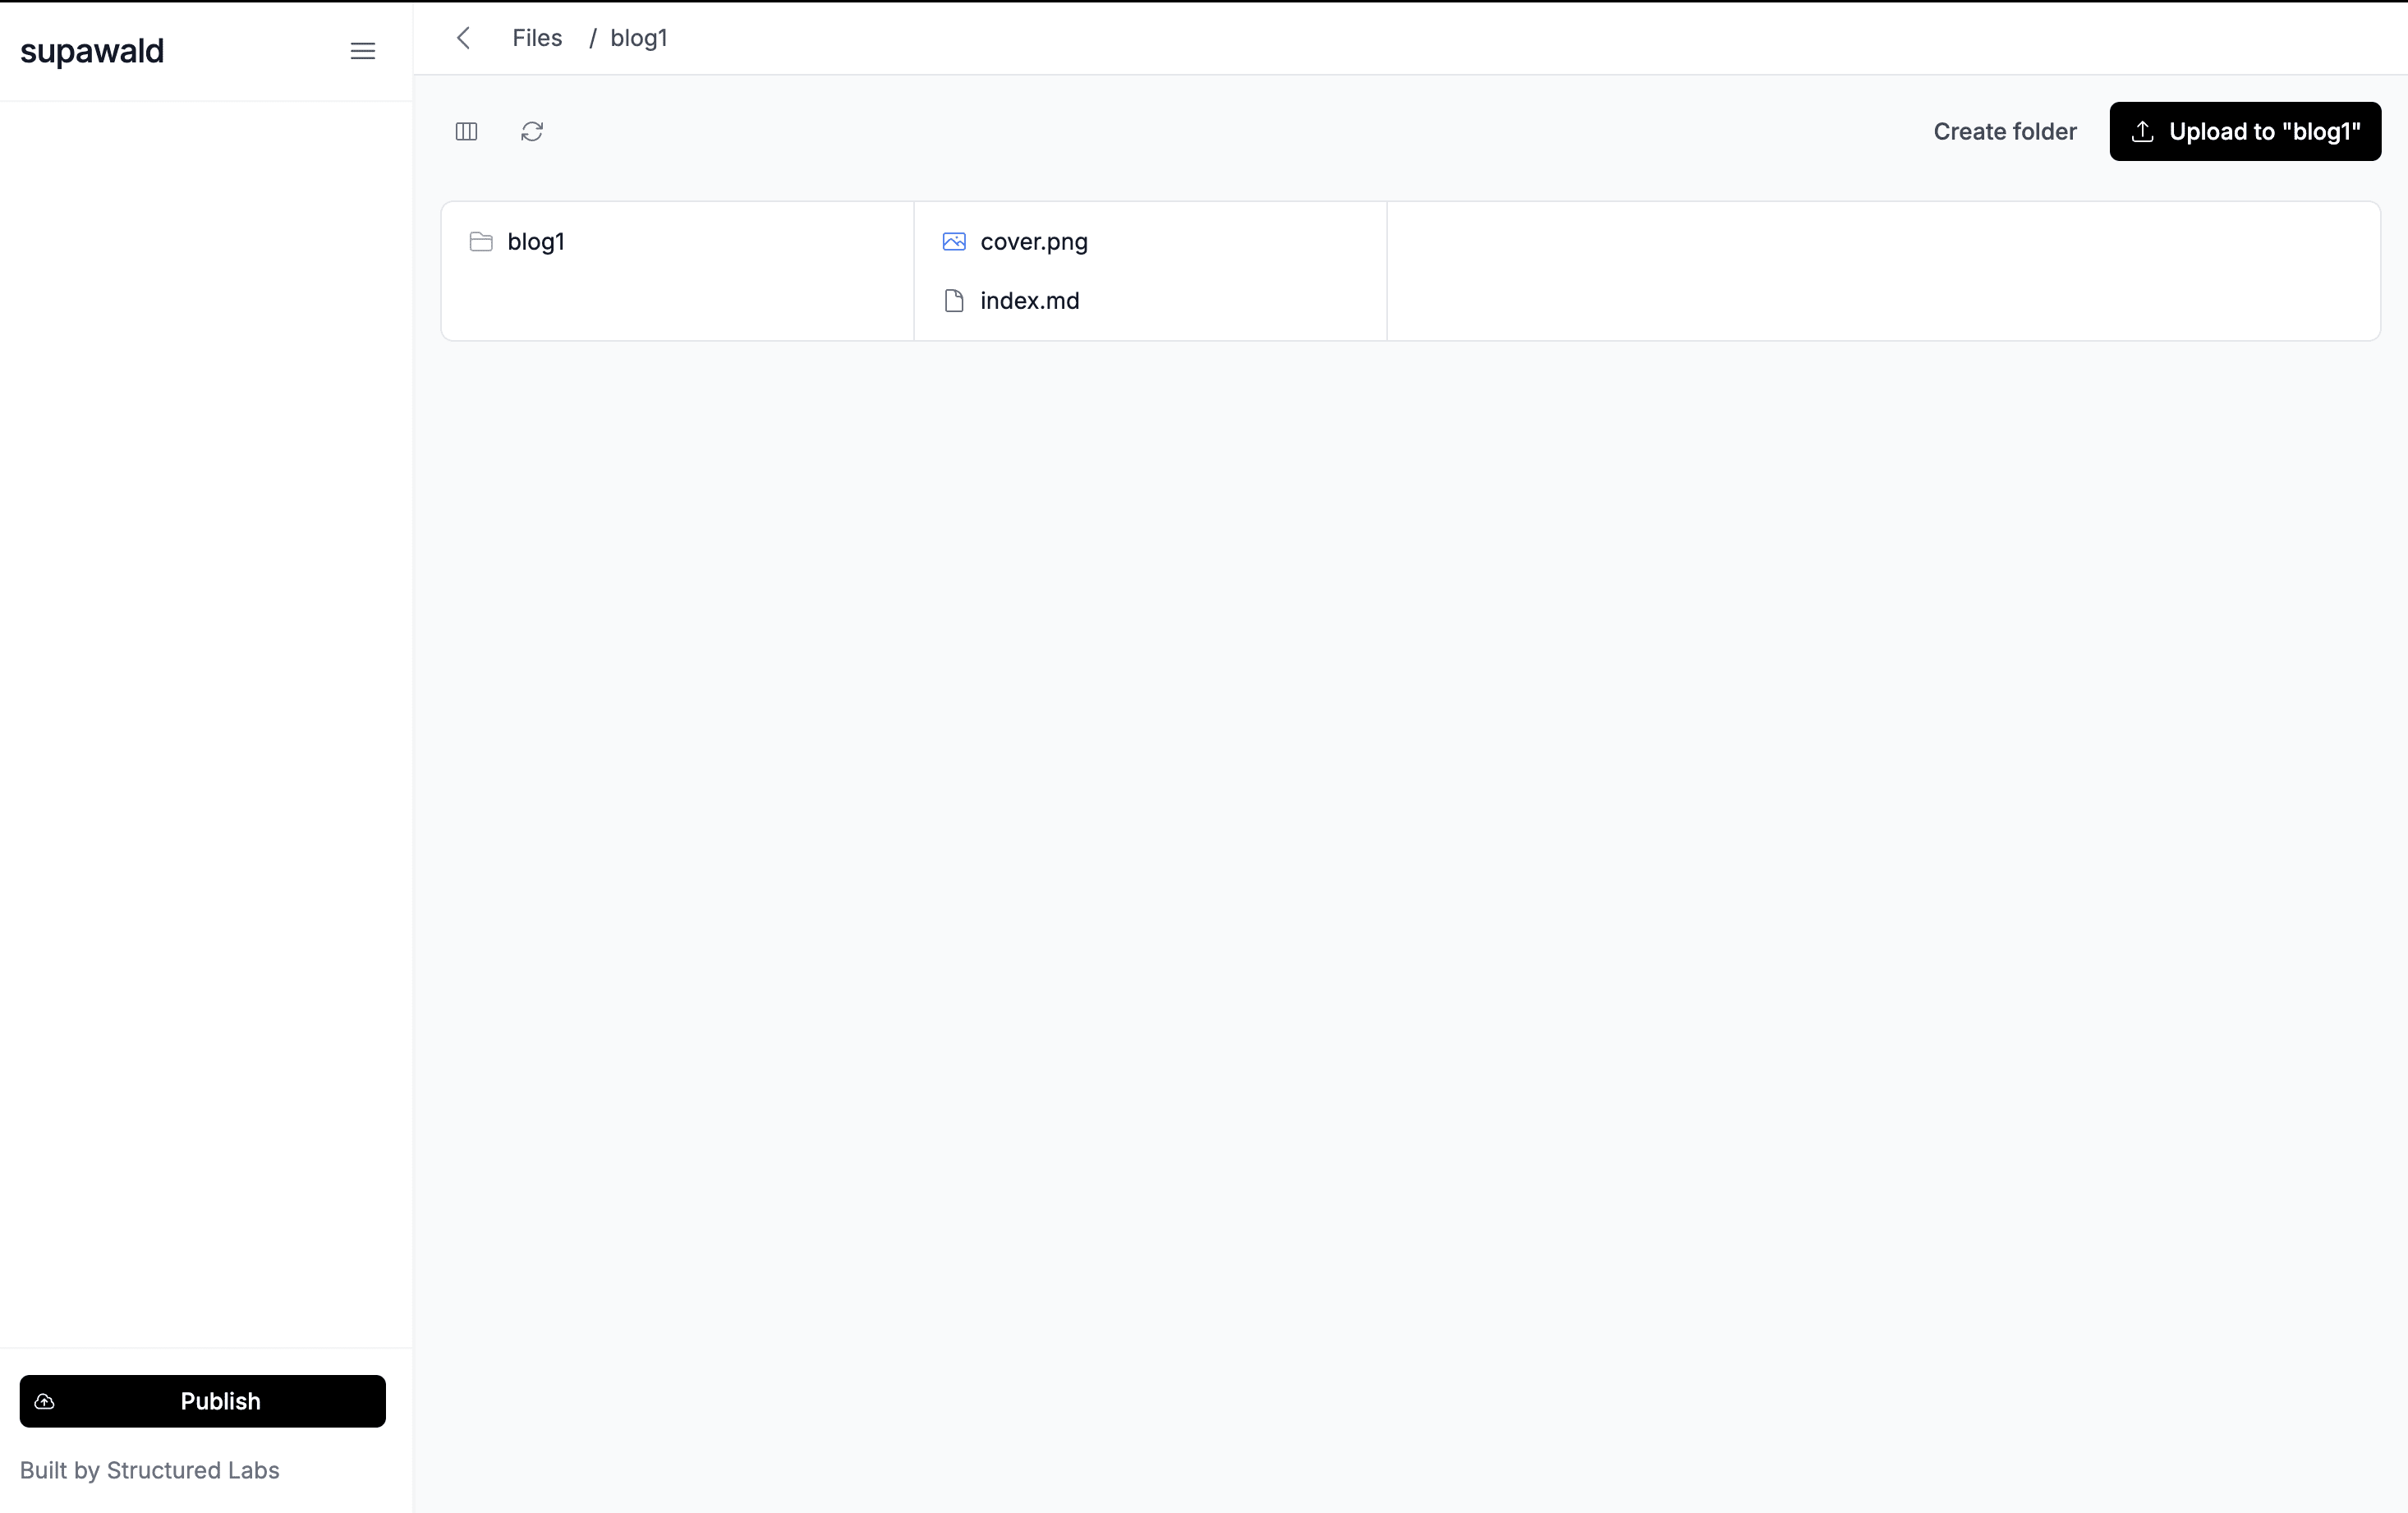
Task: Click Upload to "blog1" button
Action: tap(2245, 131)
